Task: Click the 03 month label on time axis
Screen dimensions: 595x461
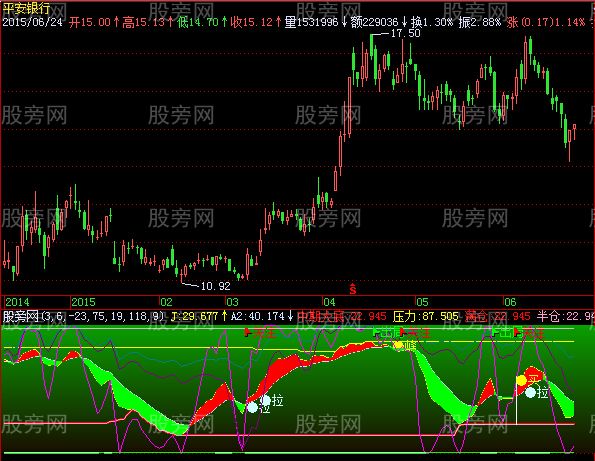Action: 232,302
